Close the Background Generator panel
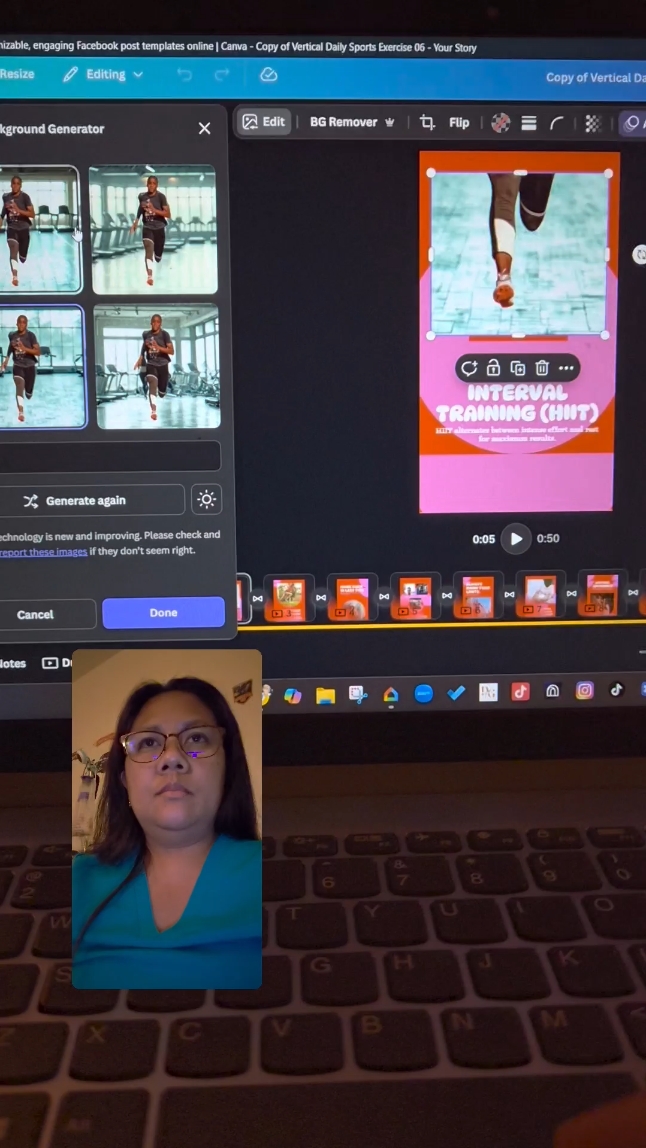The width and height of the screenshot is (646, 1148). (204, 128)
